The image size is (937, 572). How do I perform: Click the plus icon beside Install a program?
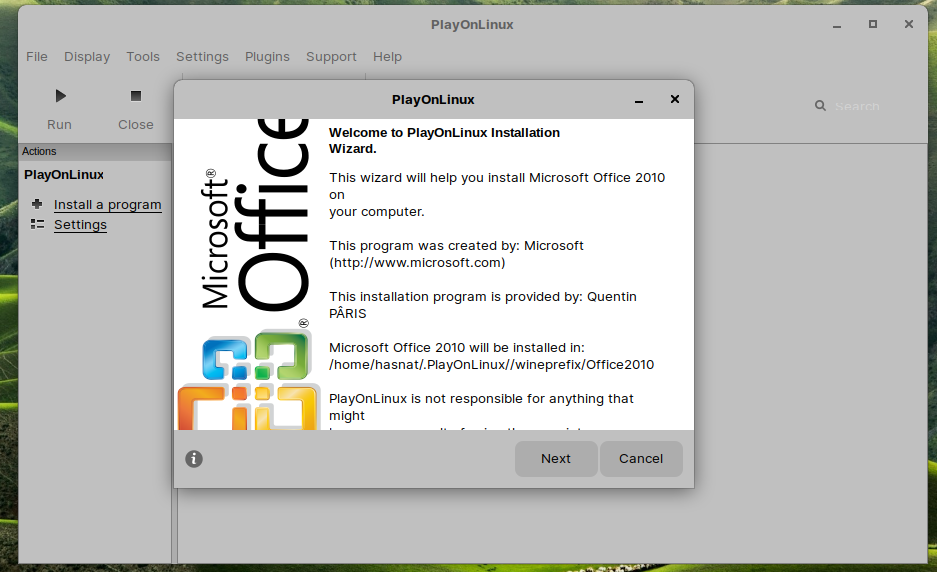(x=37, y=204)
